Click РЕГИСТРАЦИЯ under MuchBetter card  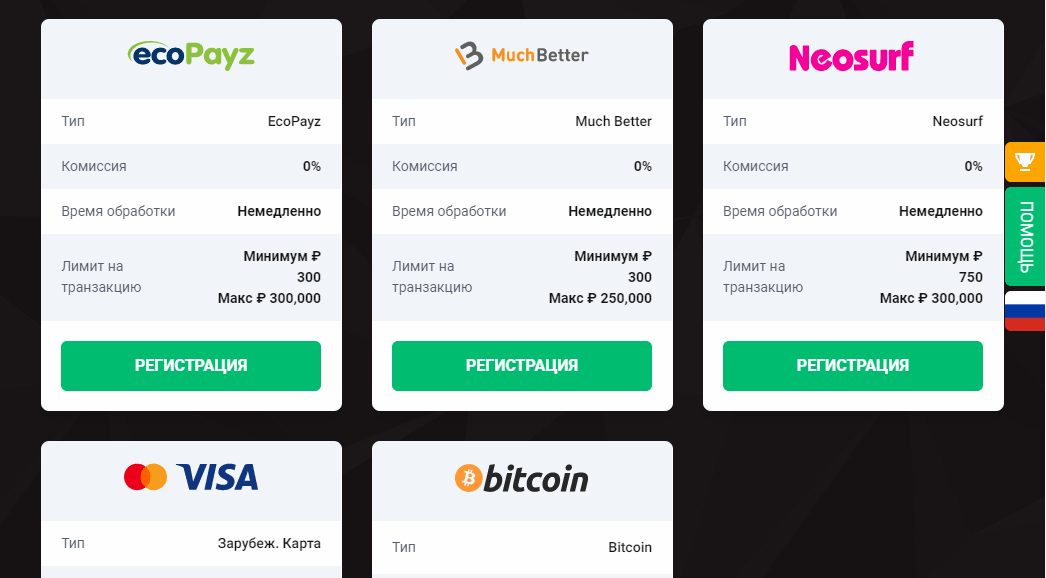[x=522, y=366]
